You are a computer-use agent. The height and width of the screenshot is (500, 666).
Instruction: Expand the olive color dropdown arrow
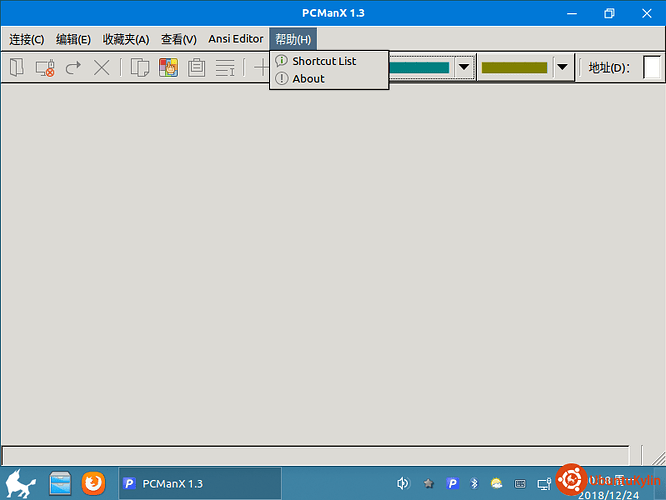coord(562,67)
